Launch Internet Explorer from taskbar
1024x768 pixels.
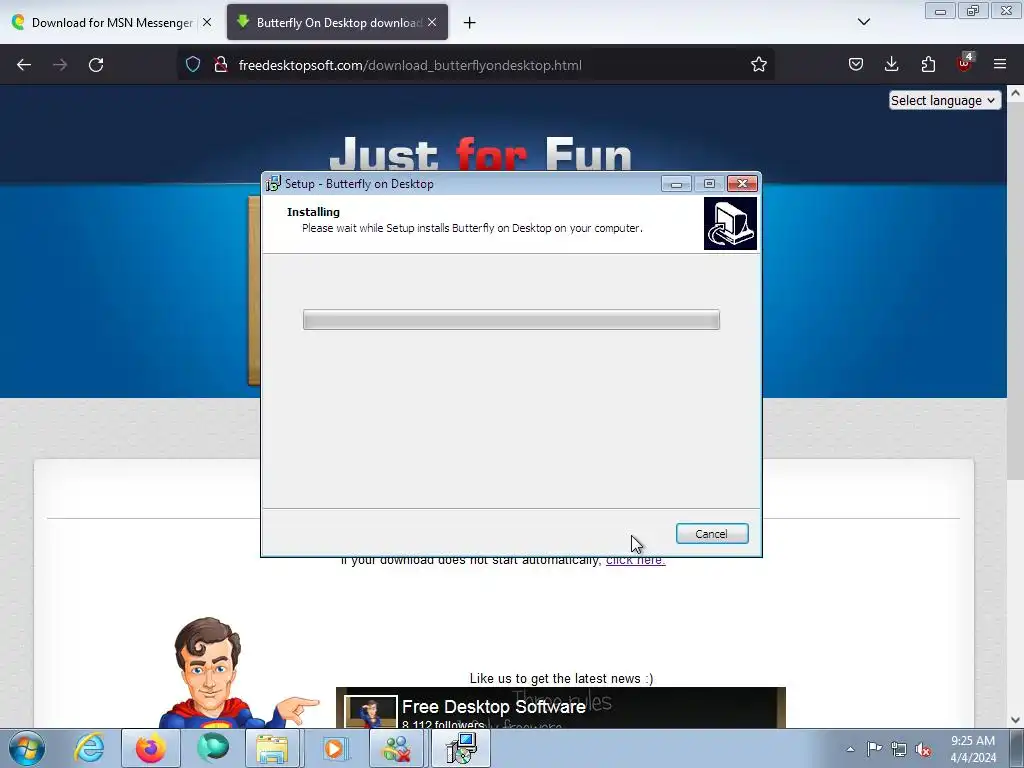tap(89, 748)
